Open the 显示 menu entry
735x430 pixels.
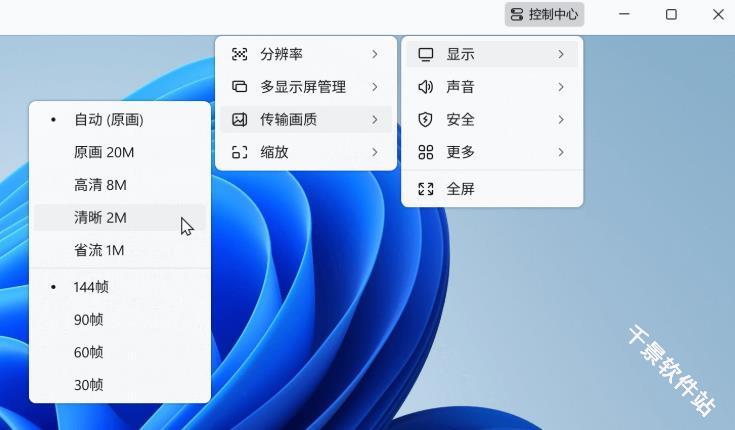click(492, 54)
